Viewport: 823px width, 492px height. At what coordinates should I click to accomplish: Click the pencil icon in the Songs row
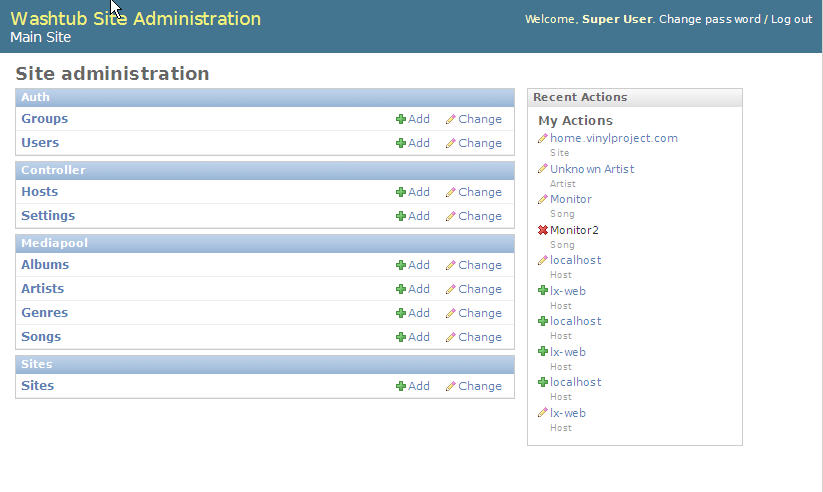[x=450, y=337]
